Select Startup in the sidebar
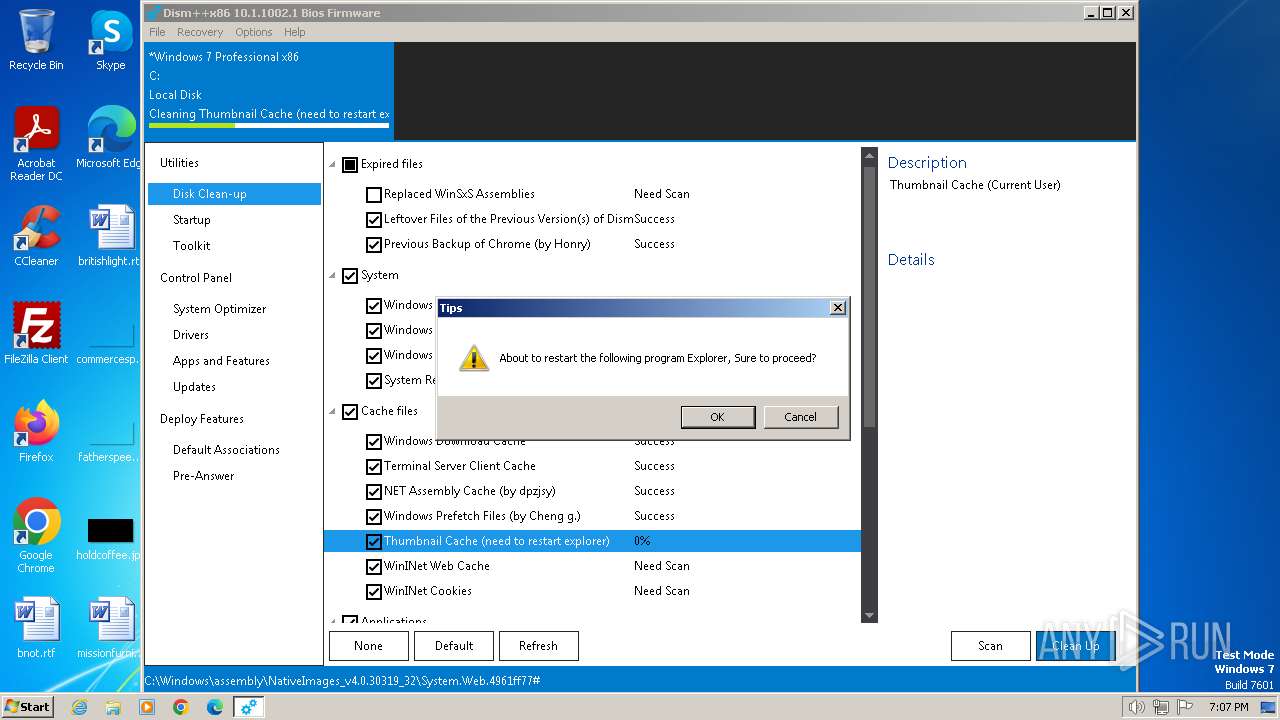The height and width of the screenshot is (720, 1280). click(192, 220)
